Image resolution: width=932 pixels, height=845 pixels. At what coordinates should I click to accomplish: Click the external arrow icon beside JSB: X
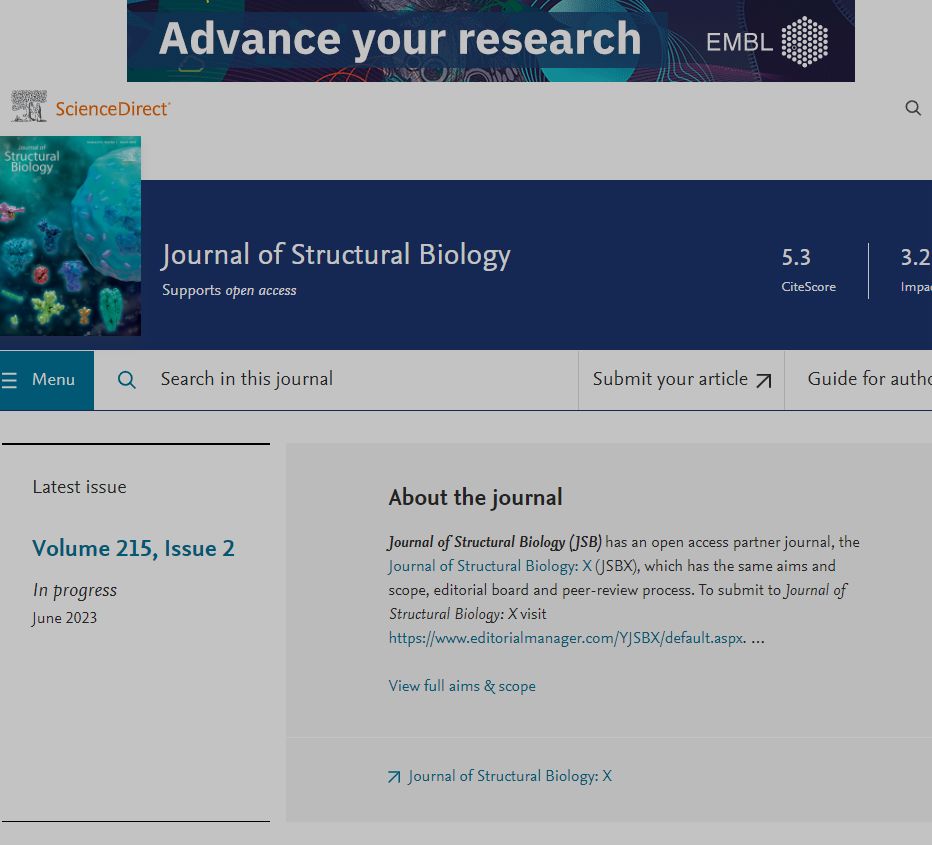394,777
